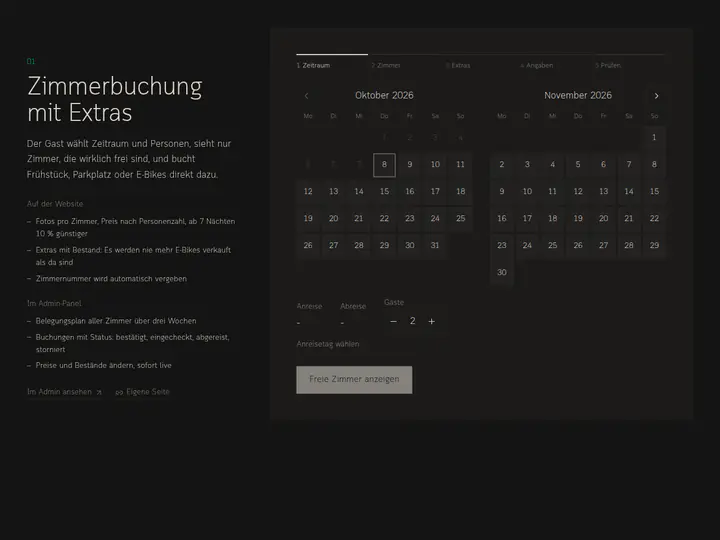This screenshot has height=540, width=720.
Task: Go to previous month in calendar
Action: [x=307, y=96]
